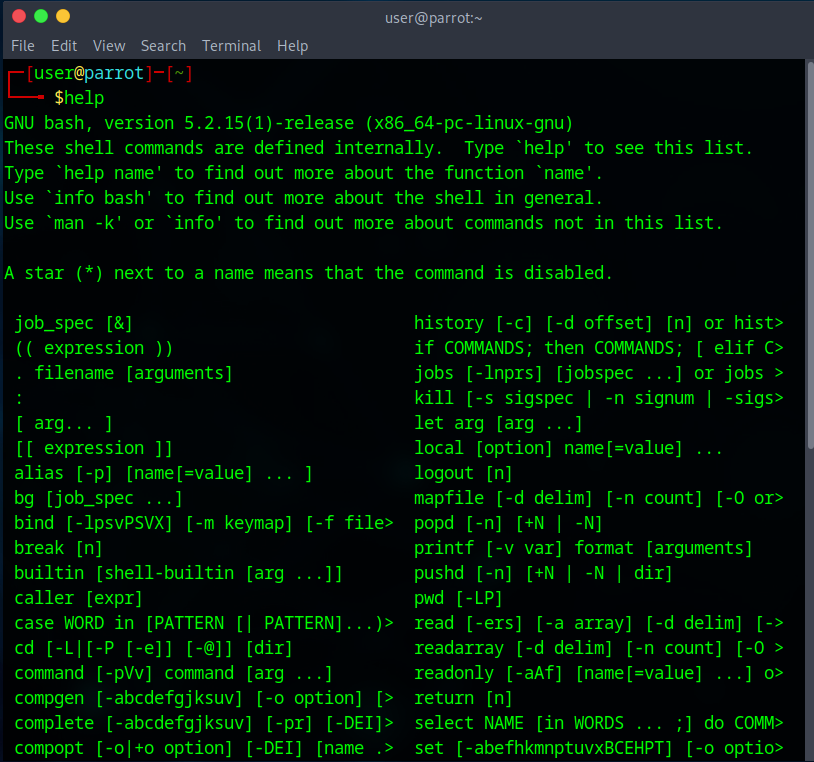Click the return [n] entry
Viewport: 814px width, 762px height.
point(463,698)
